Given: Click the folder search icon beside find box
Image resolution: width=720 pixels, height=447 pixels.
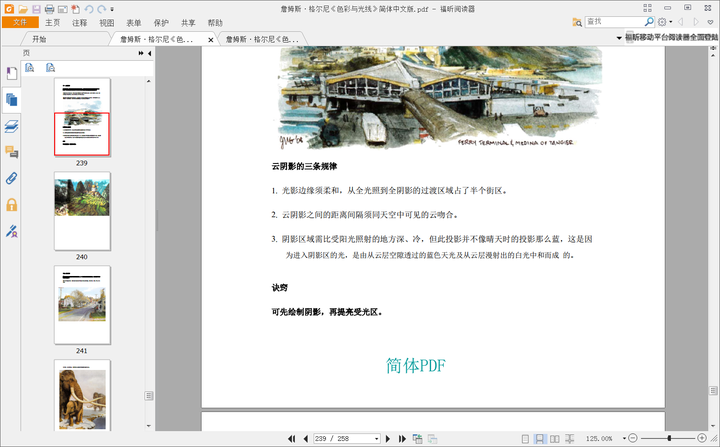Looking at the screenshot, I should coord(577,22).
